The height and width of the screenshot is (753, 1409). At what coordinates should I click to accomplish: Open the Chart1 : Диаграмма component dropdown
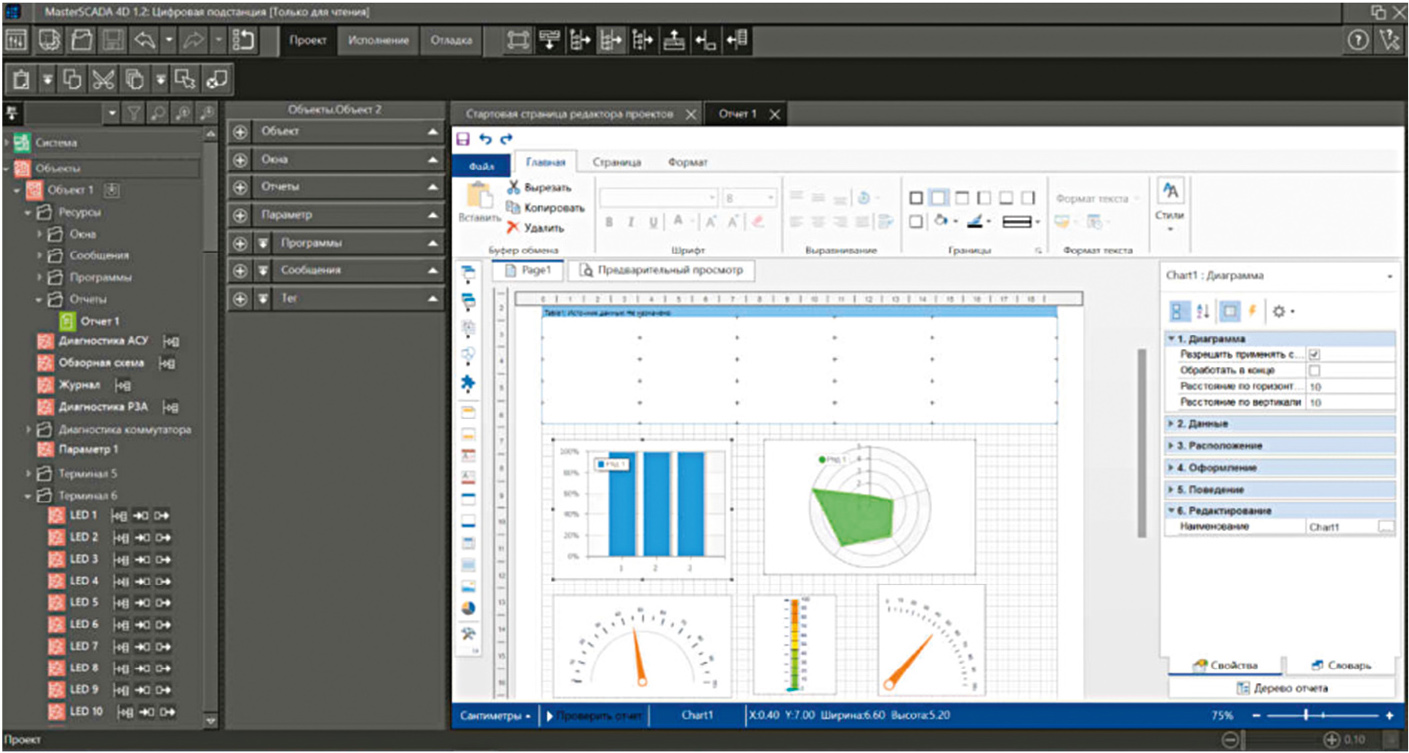pos(1391,276)
